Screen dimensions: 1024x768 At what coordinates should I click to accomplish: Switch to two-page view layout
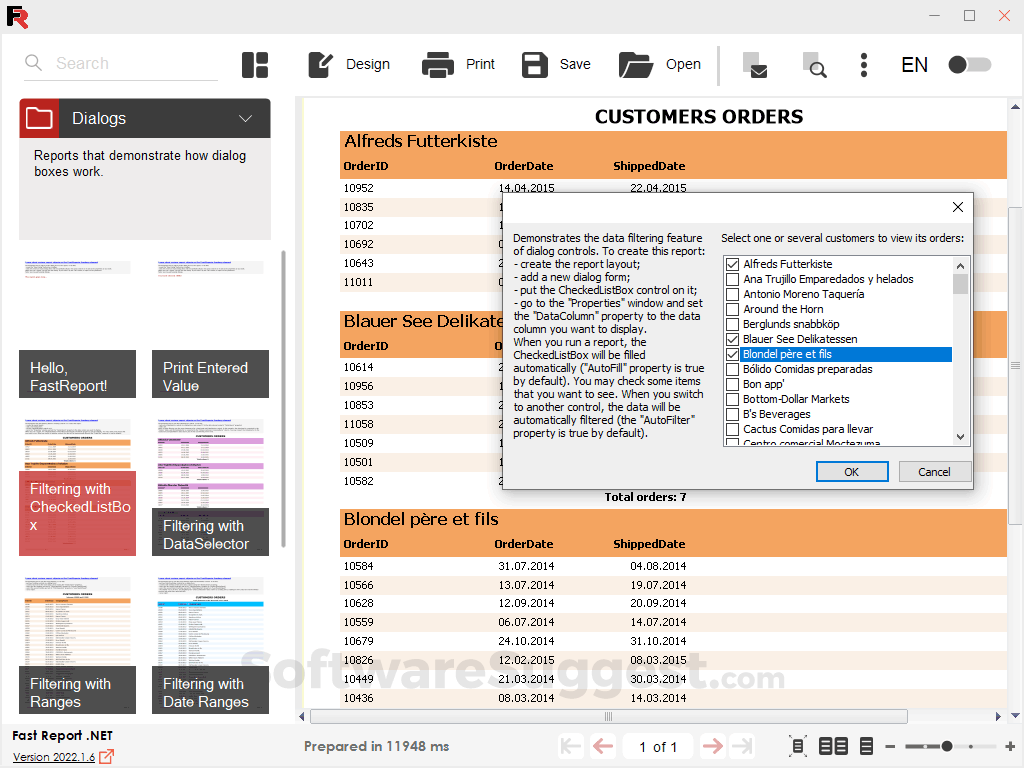click(x=833, y=746)
